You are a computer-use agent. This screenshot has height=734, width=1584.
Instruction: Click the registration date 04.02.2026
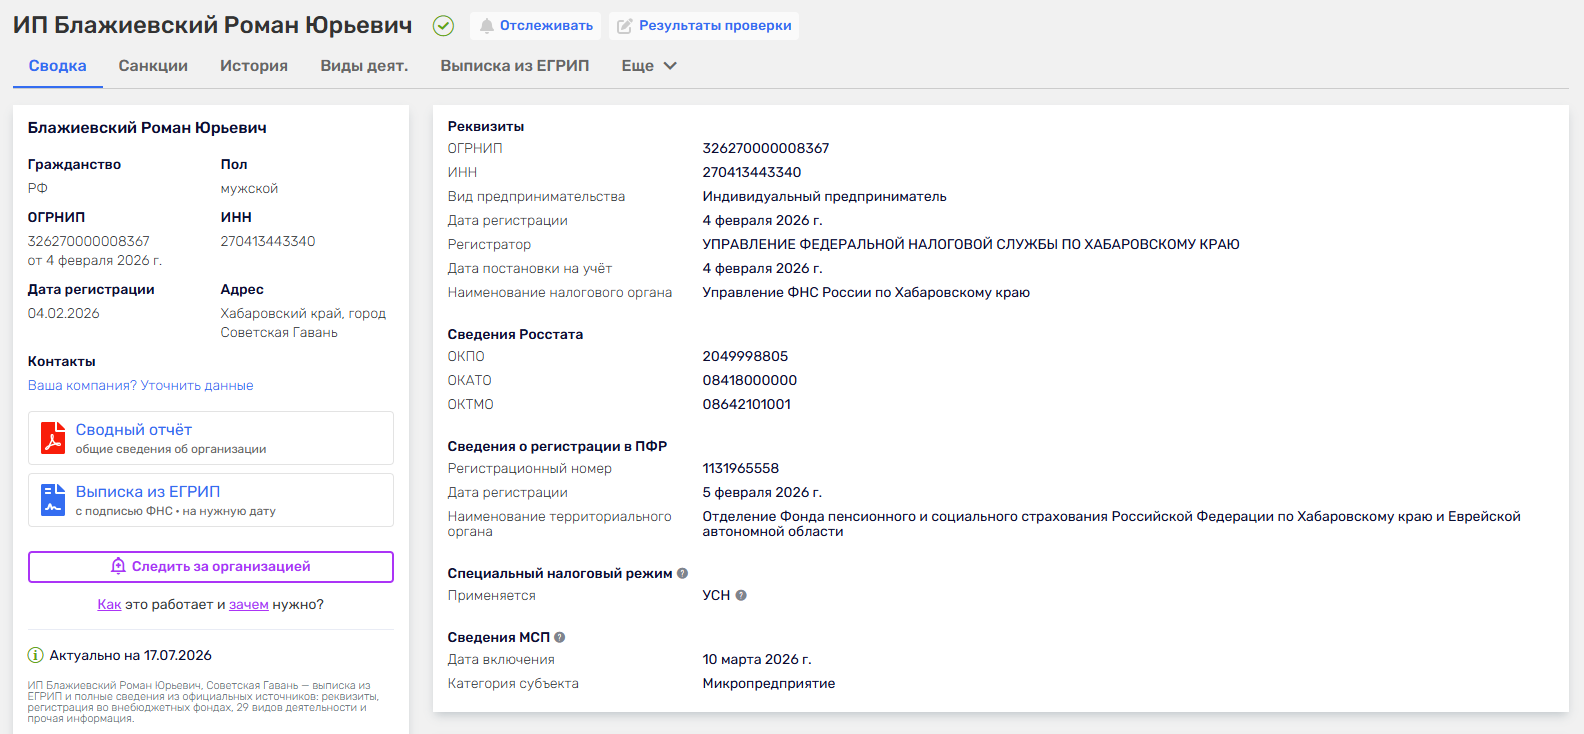coord(64,313)
